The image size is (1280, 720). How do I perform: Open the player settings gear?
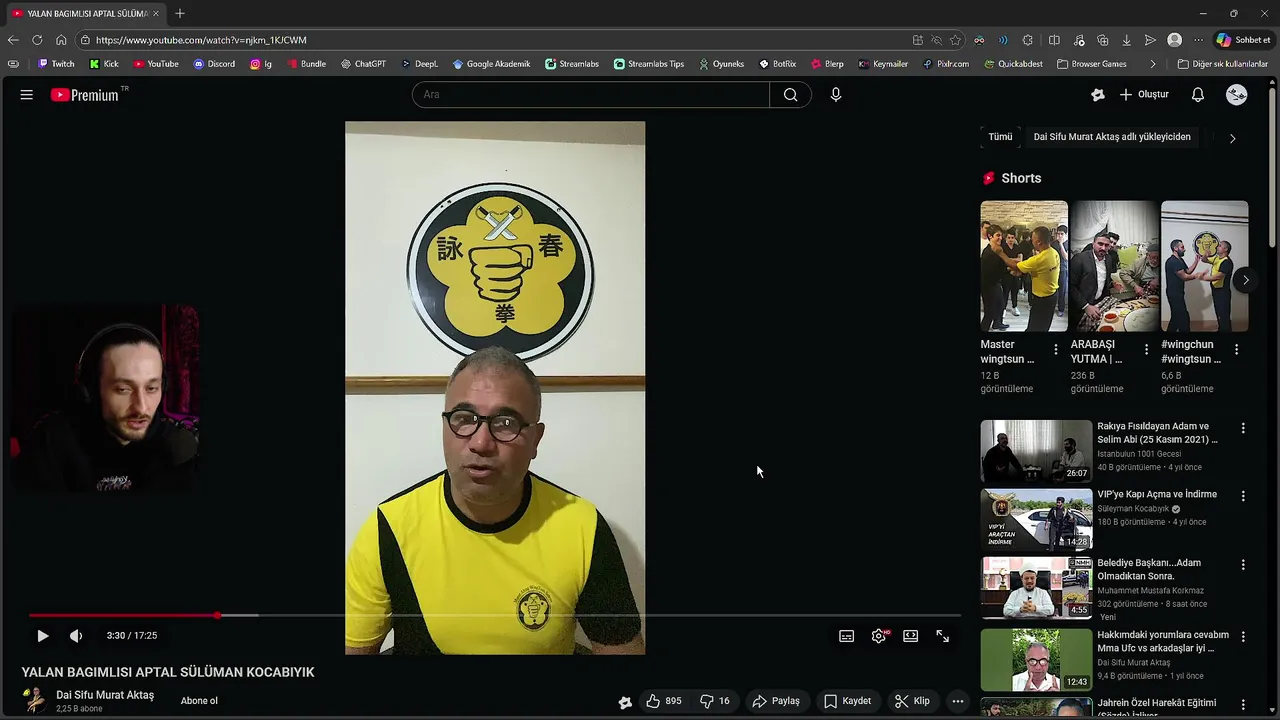(879, 636)
